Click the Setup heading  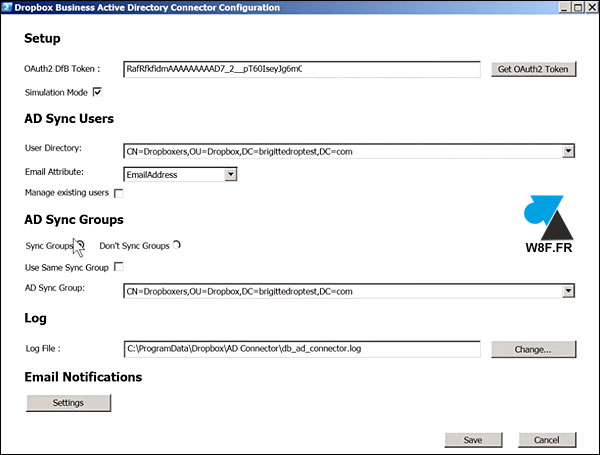[x=42, y=38]
